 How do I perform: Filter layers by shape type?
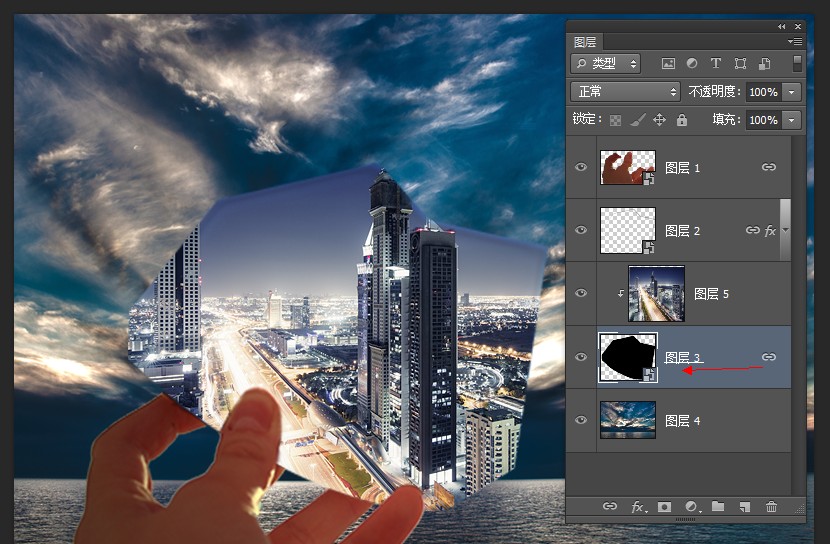point(740,64)
